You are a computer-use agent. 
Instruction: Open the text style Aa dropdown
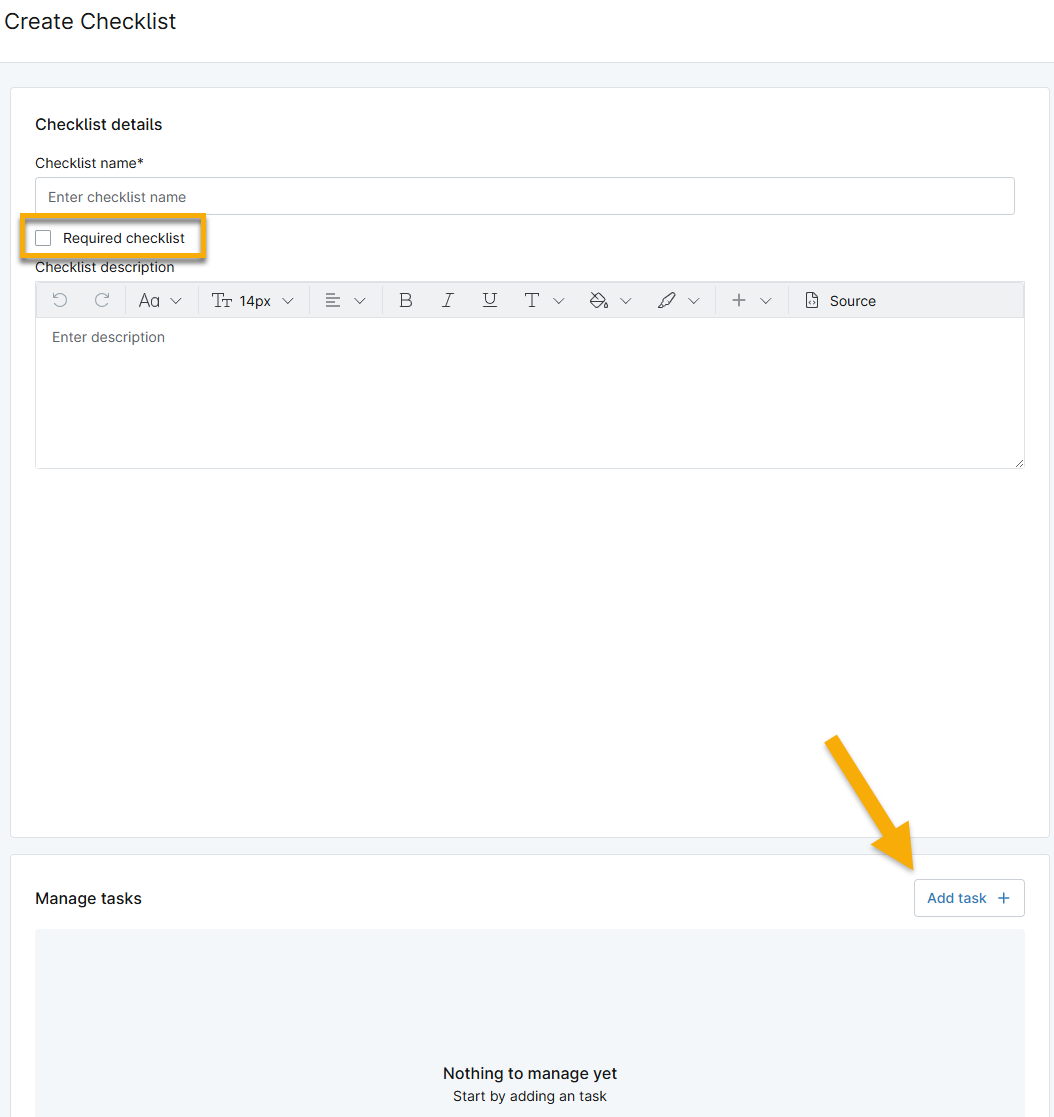160,300
